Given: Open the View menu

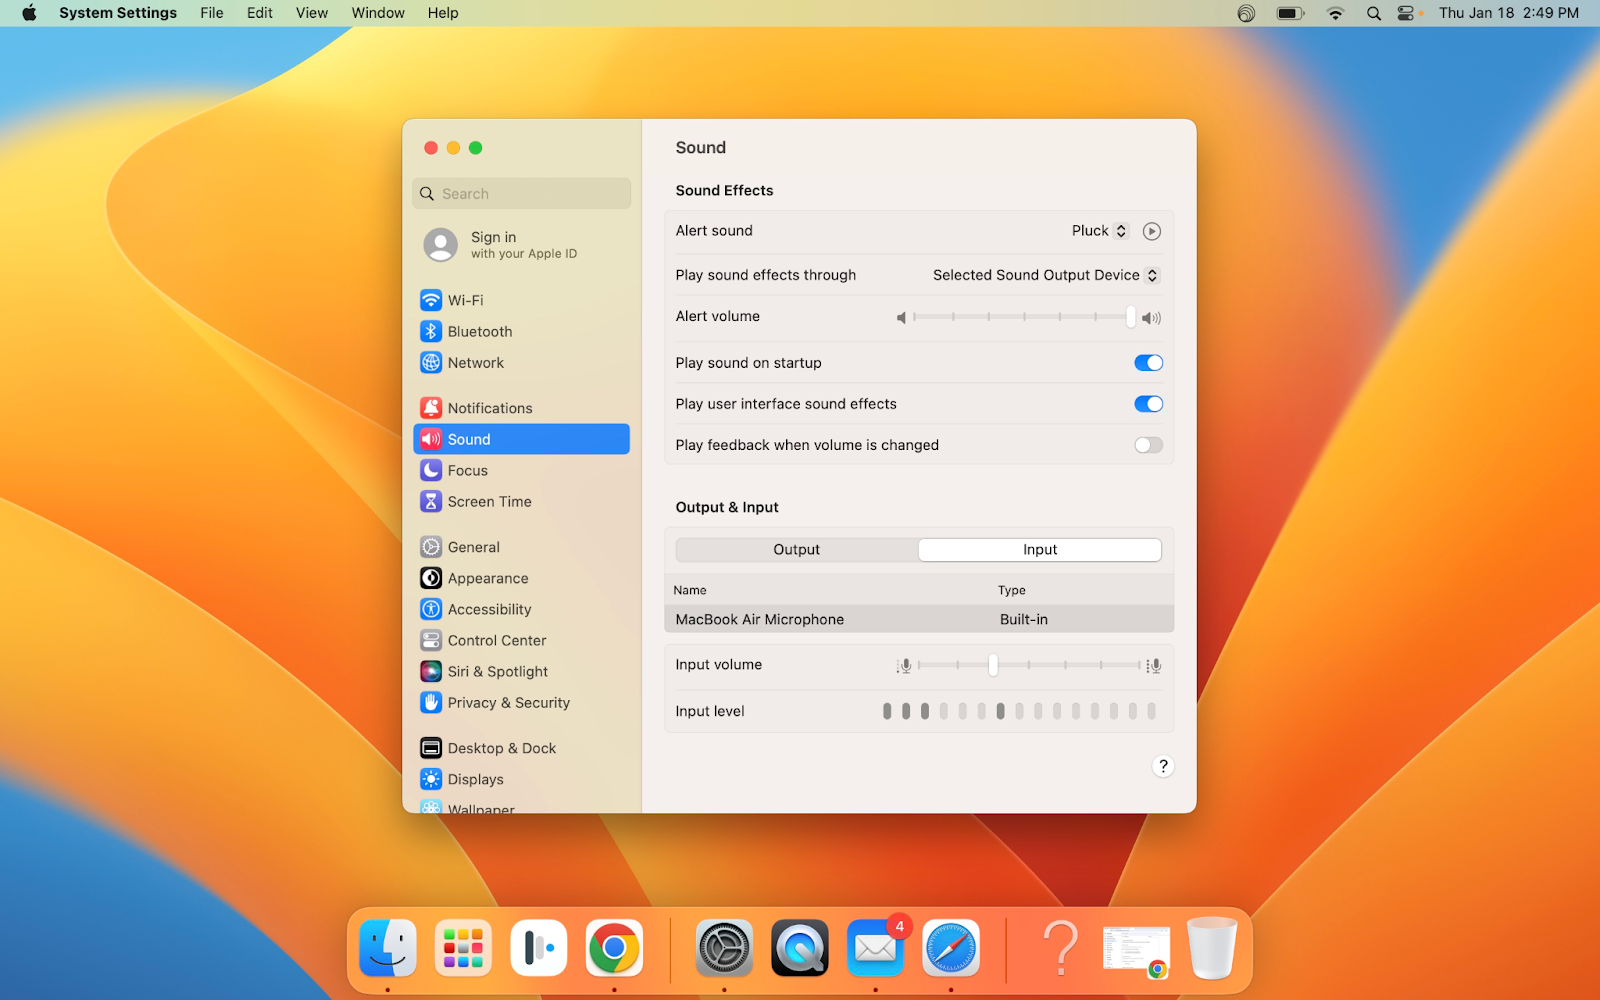Looking at the screenshot, I should tap(312, 13).
